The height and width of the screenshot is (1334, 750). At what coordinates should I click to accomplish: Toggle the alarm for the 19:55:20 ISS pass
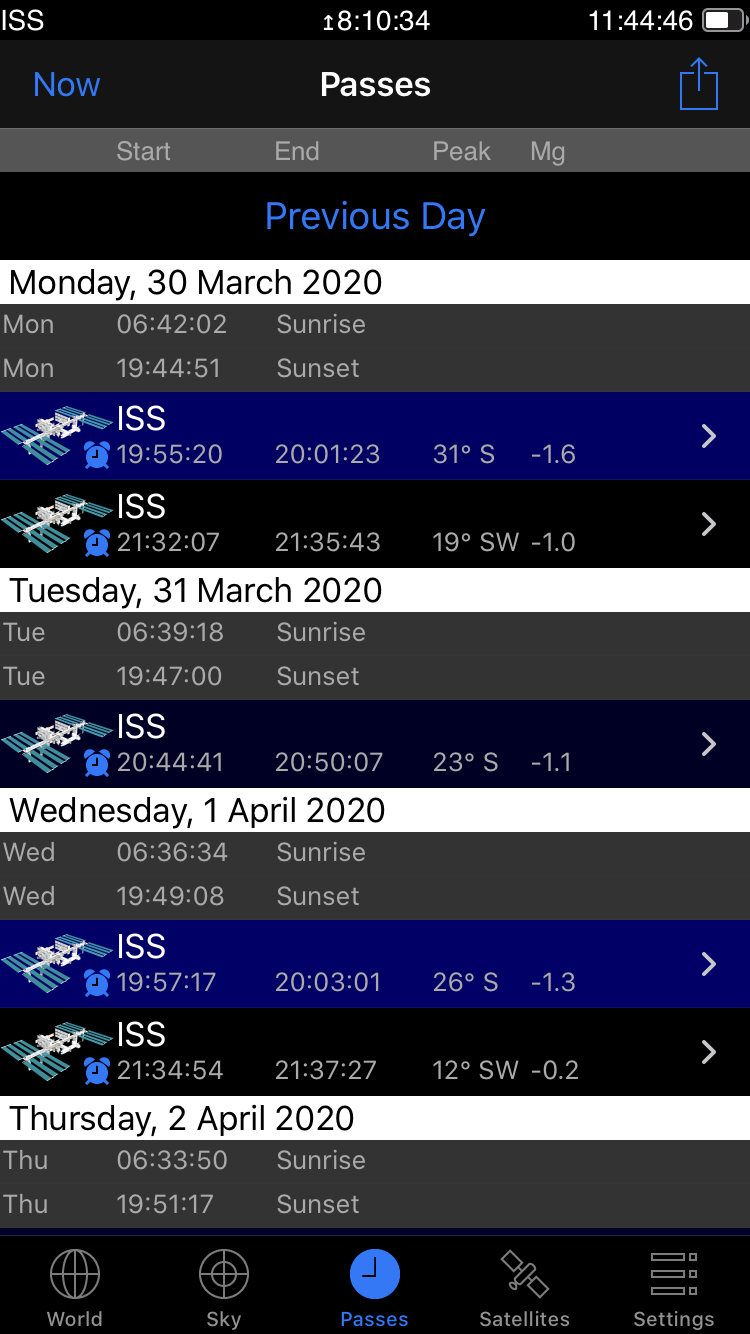click(x=97, y=455)
